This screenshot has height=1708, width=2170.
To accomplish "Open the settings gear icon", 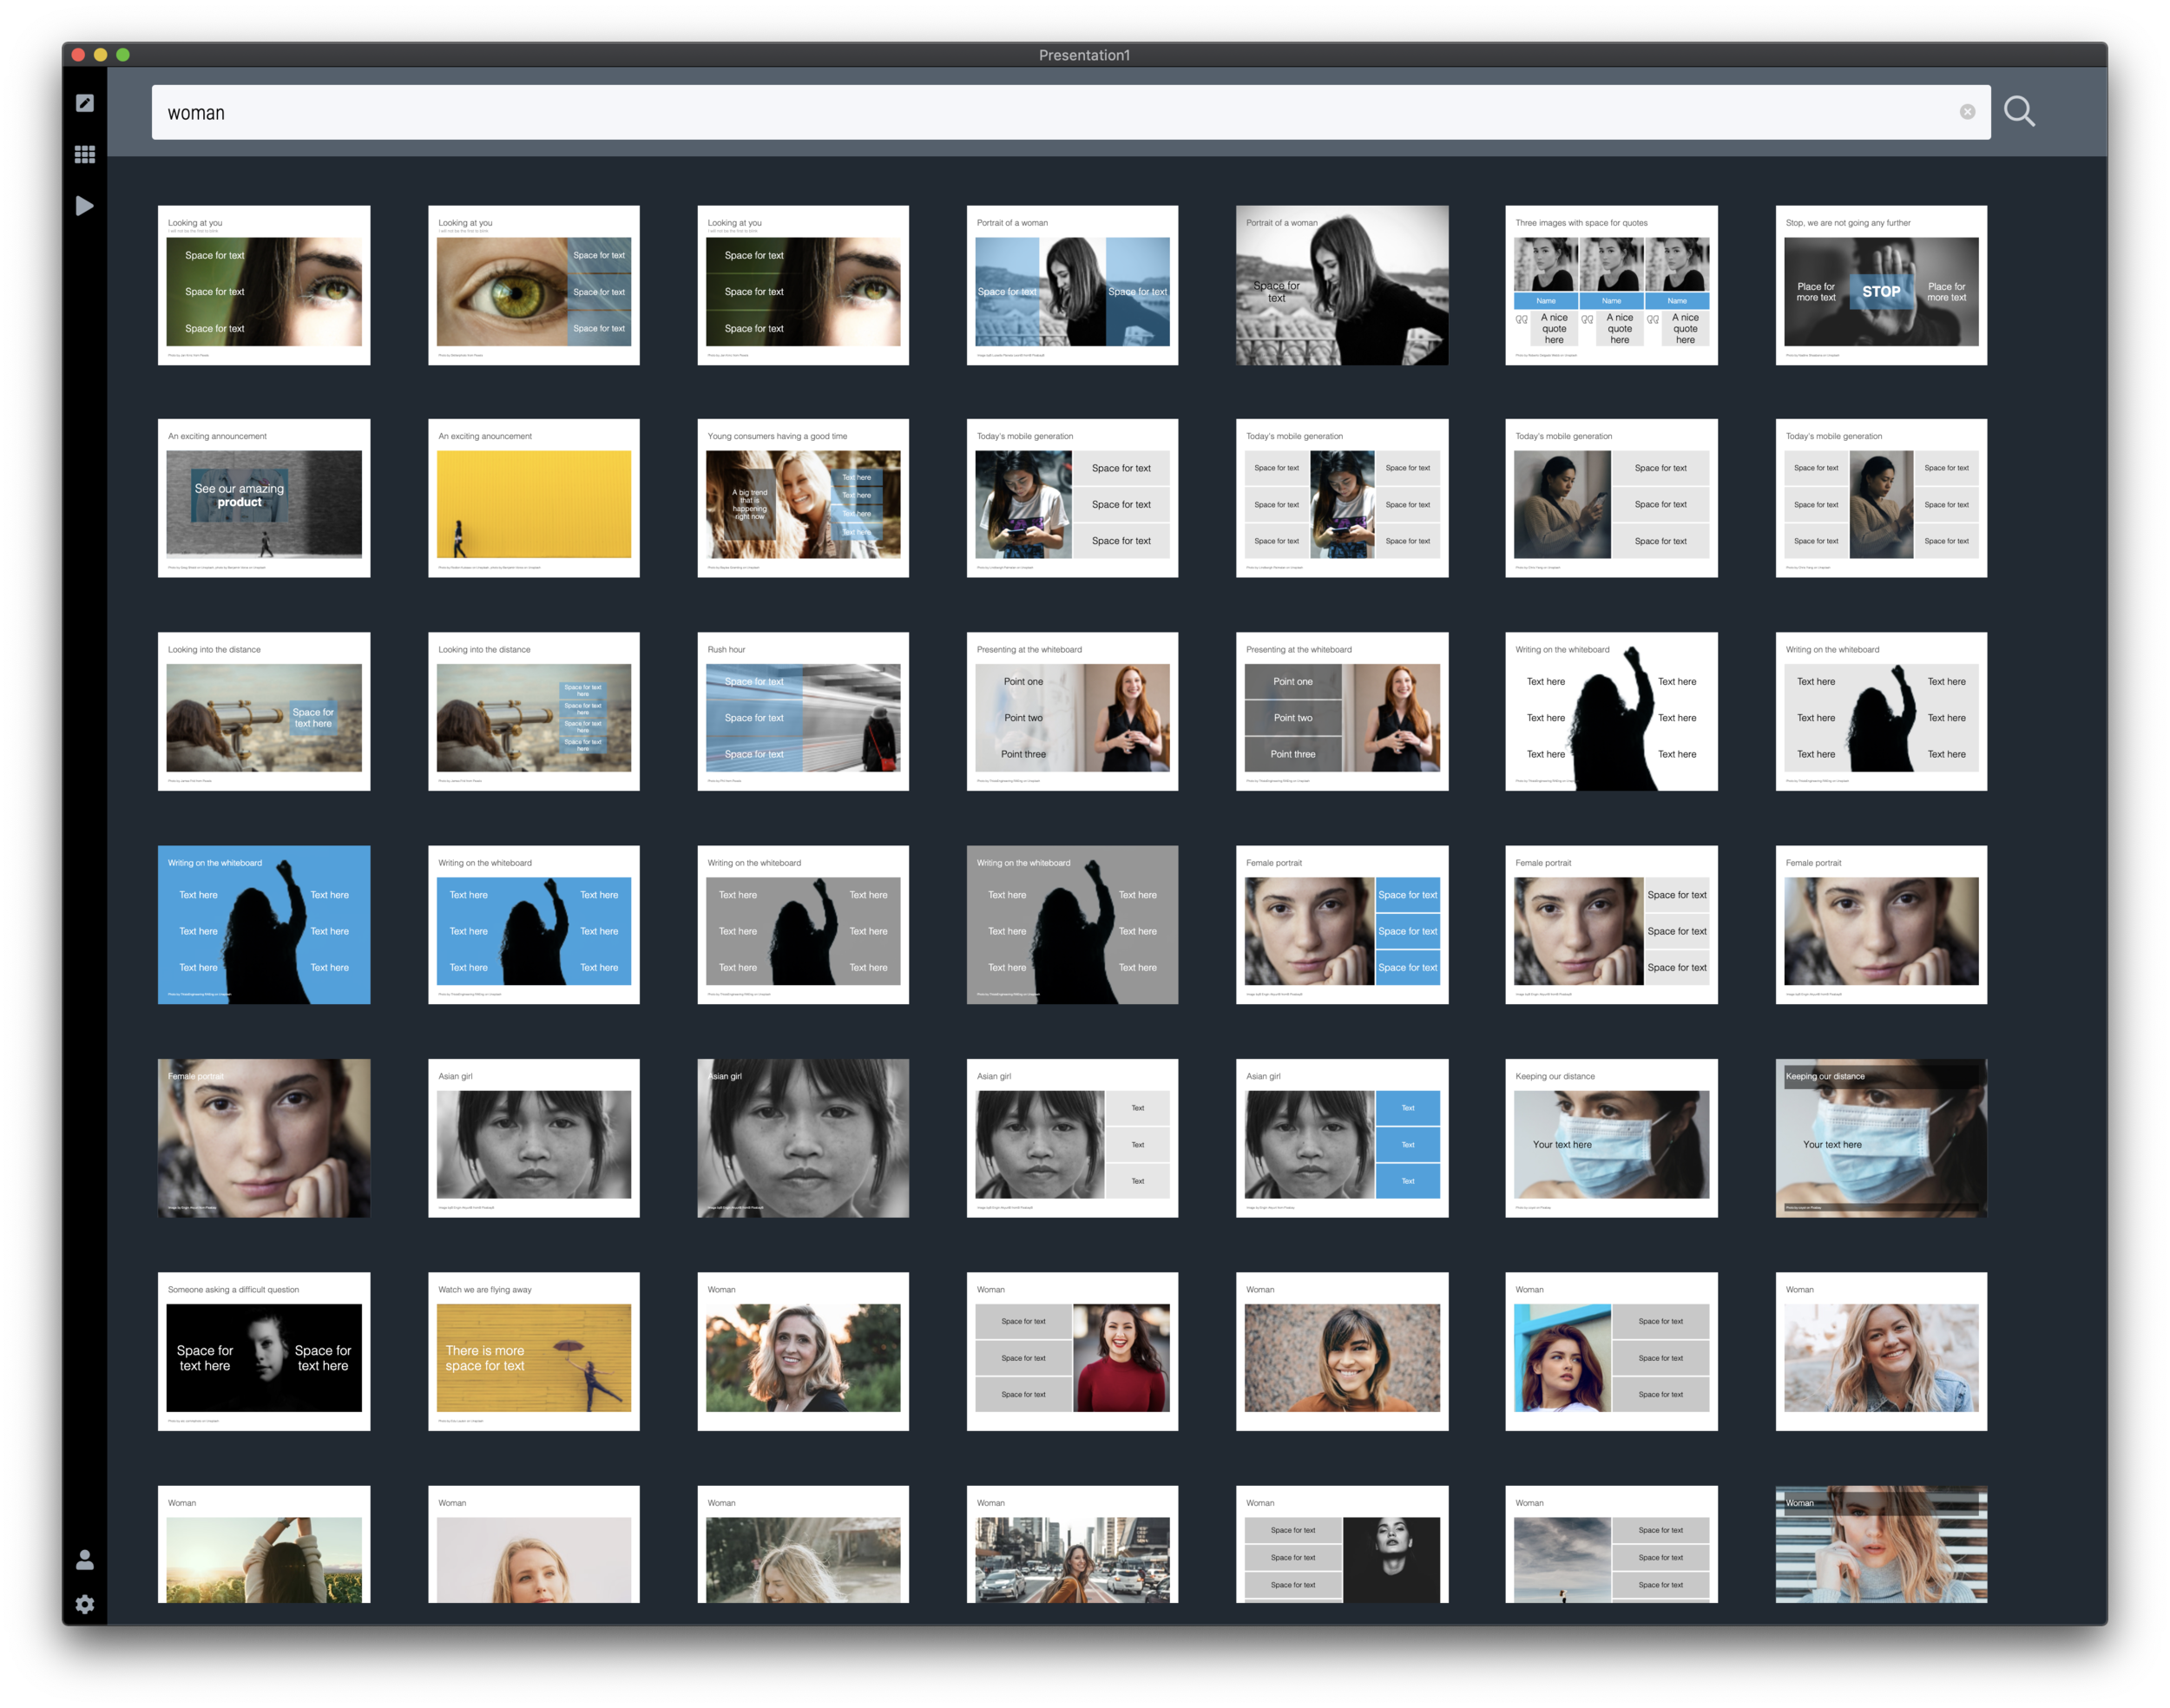I will click(x=85, y=1604).
